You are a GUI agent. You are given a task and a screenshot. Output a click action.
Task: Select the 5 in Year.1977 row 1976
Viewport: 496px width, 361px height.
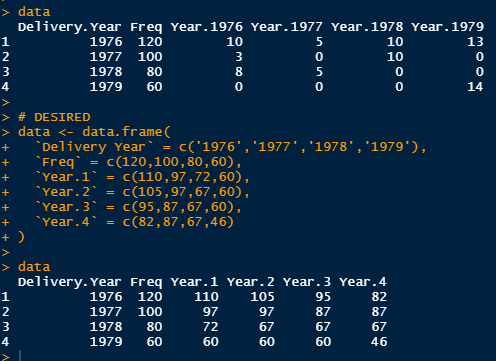tap(319, 42)
